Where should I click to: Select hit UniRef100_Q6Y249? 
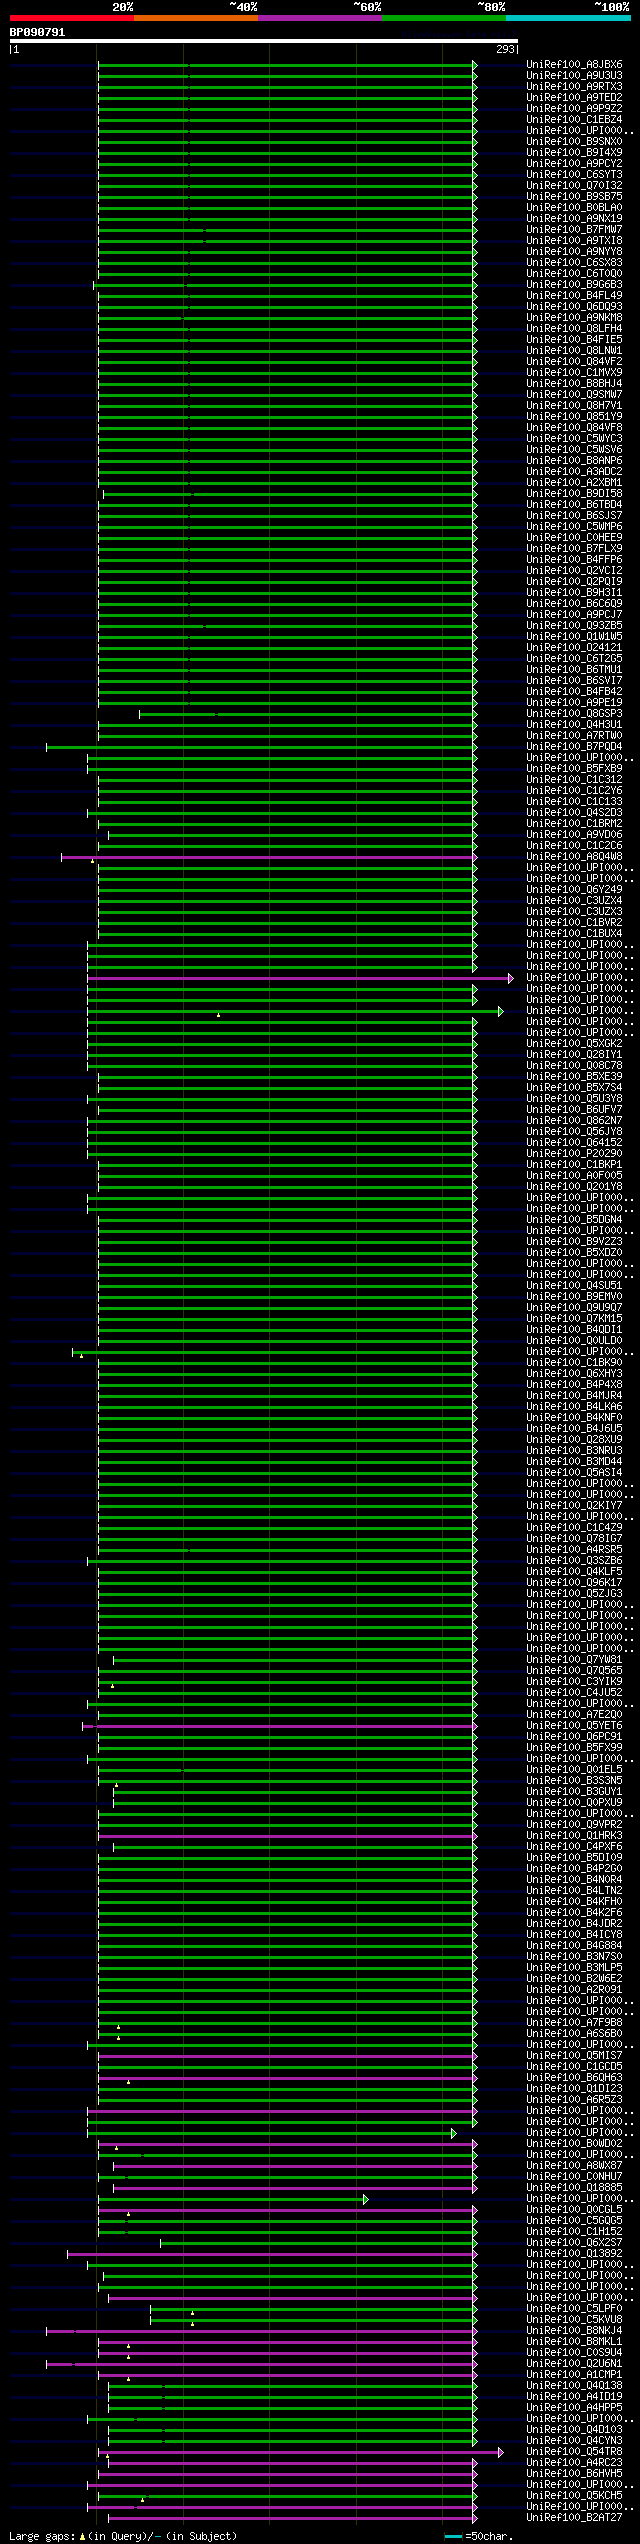pyautogui.click(x=574, y=890)
